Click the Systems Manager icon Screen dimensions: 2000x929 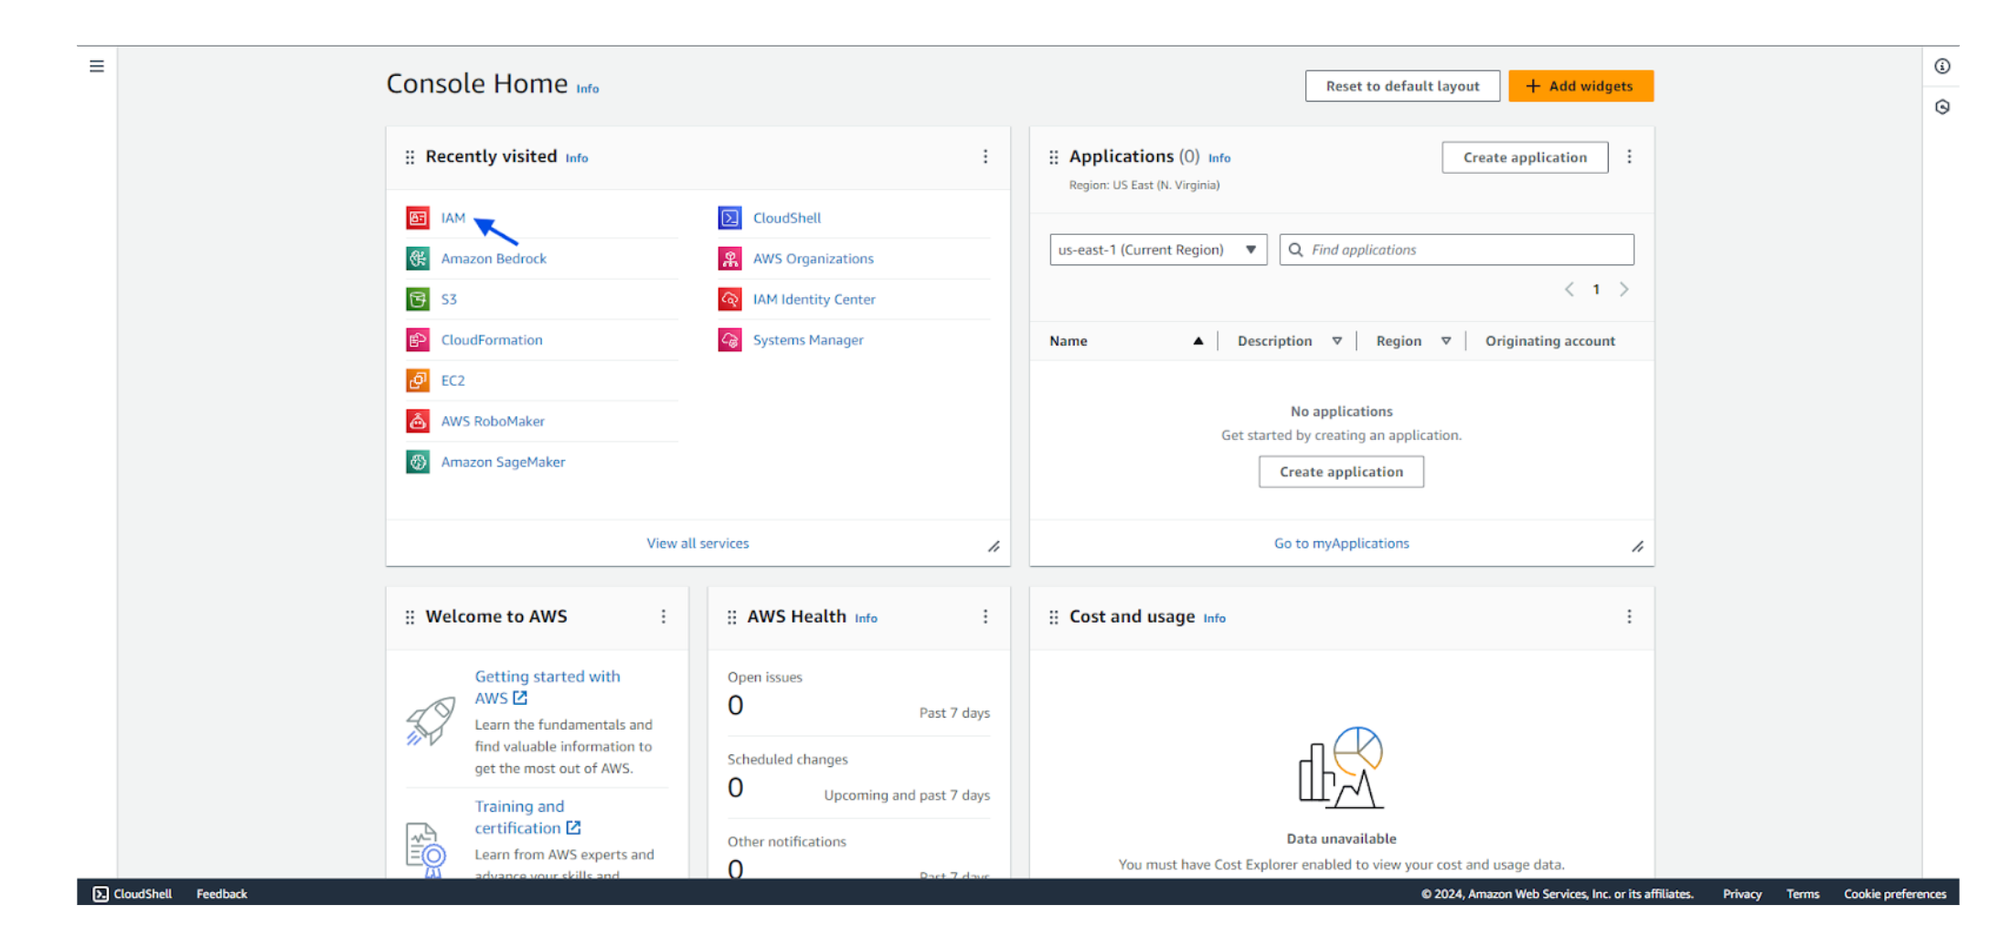(730, 340)
